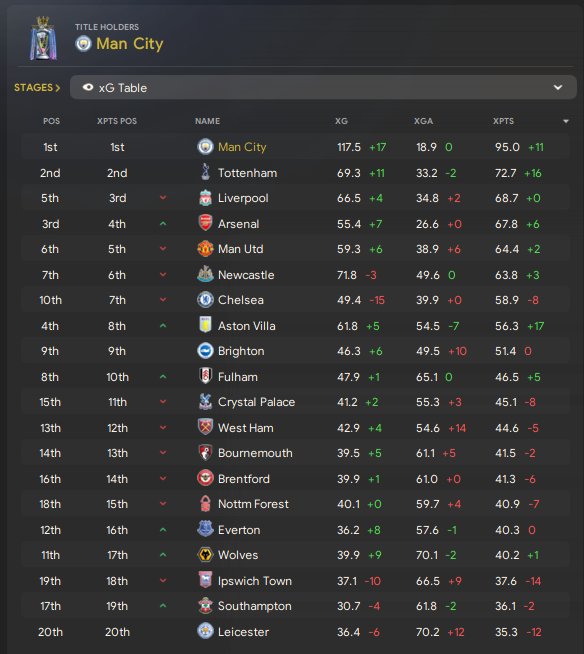Click the Tottenham club crest
This screenshot has height=654, width=584.
(x=205, y=172)
